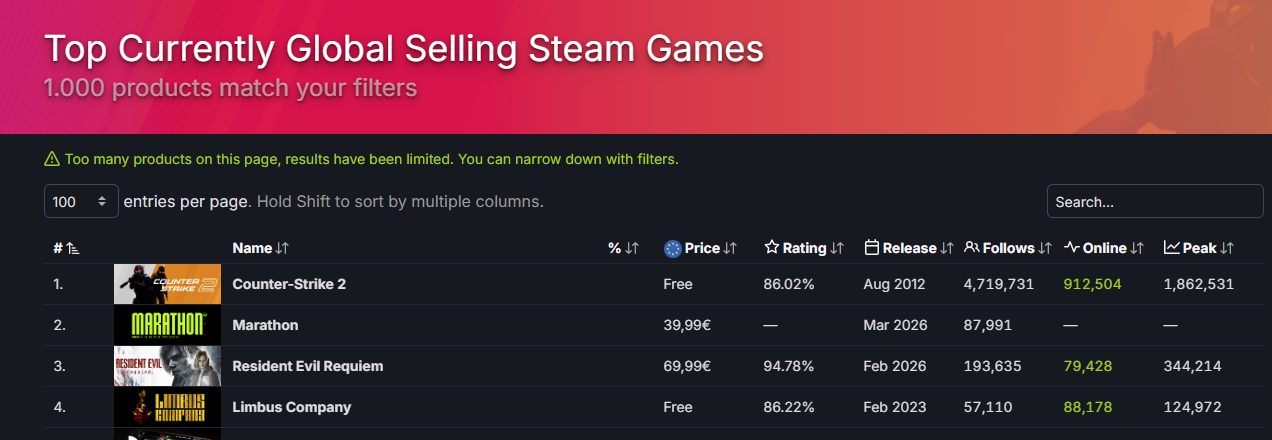Open Marathon game page link

pyautogui.click(x=265, y=325)
